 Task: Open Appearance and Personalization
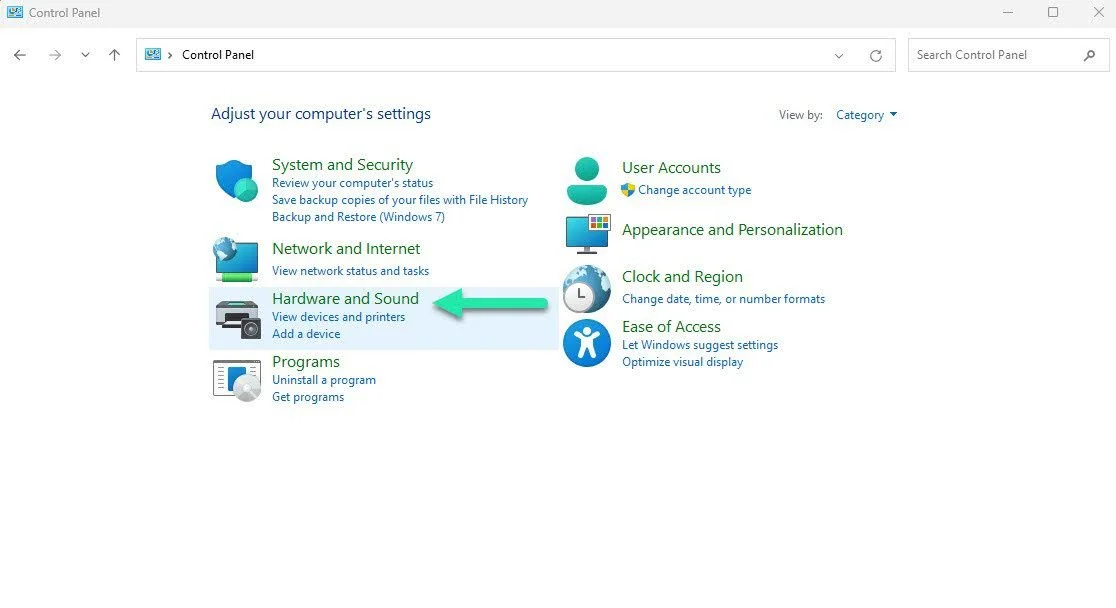(x=733, y=229)
